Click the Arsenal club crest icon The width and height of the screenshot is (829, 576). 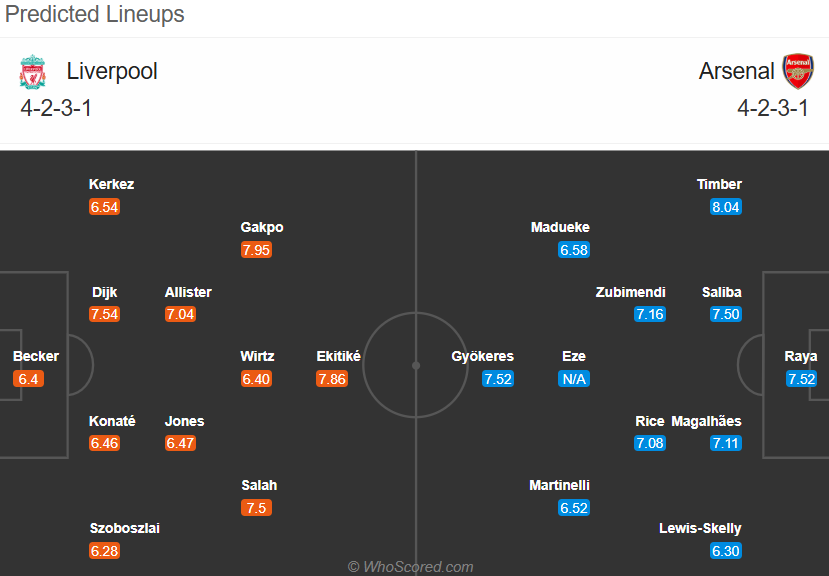[x=798, y=71]
